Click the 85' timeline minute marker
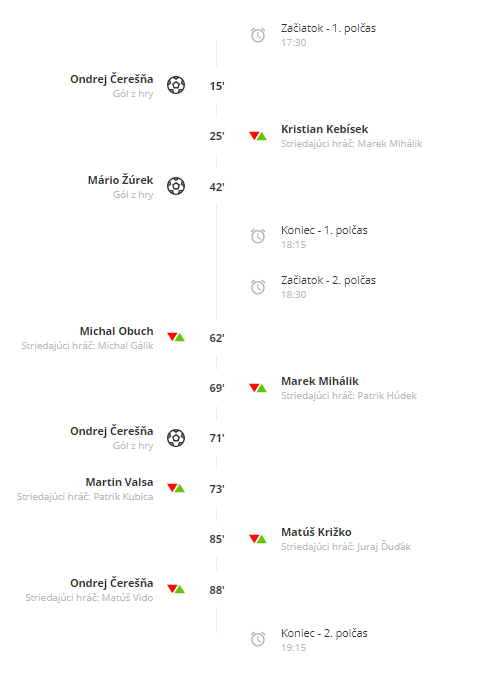The width and height of the screenshot is (501, 675). pyautogui.click(x=217, y=539)
